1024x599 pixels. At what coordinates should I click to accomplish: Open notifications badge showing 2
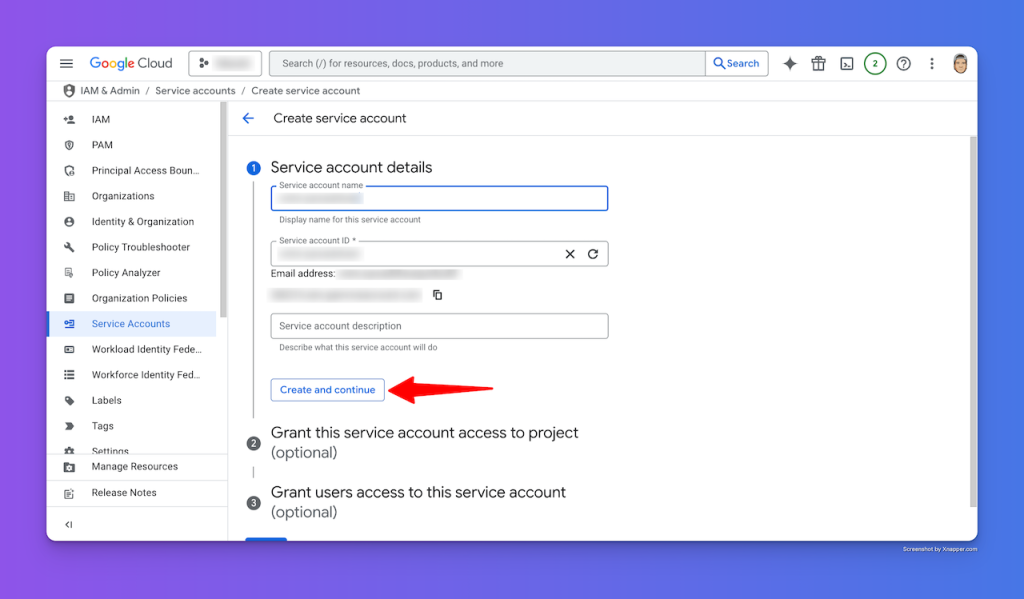(x=875, y=63)
